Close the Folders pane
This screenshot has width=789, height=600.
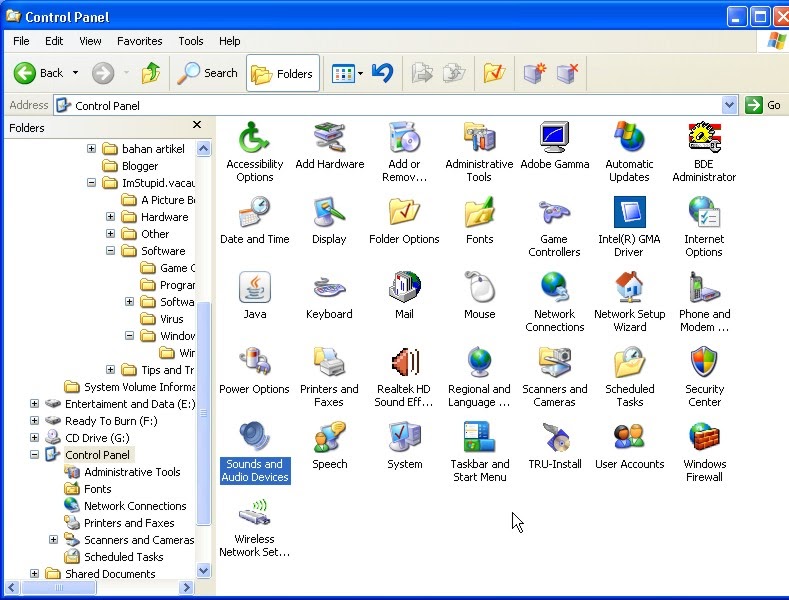click(x=197, y=124)
